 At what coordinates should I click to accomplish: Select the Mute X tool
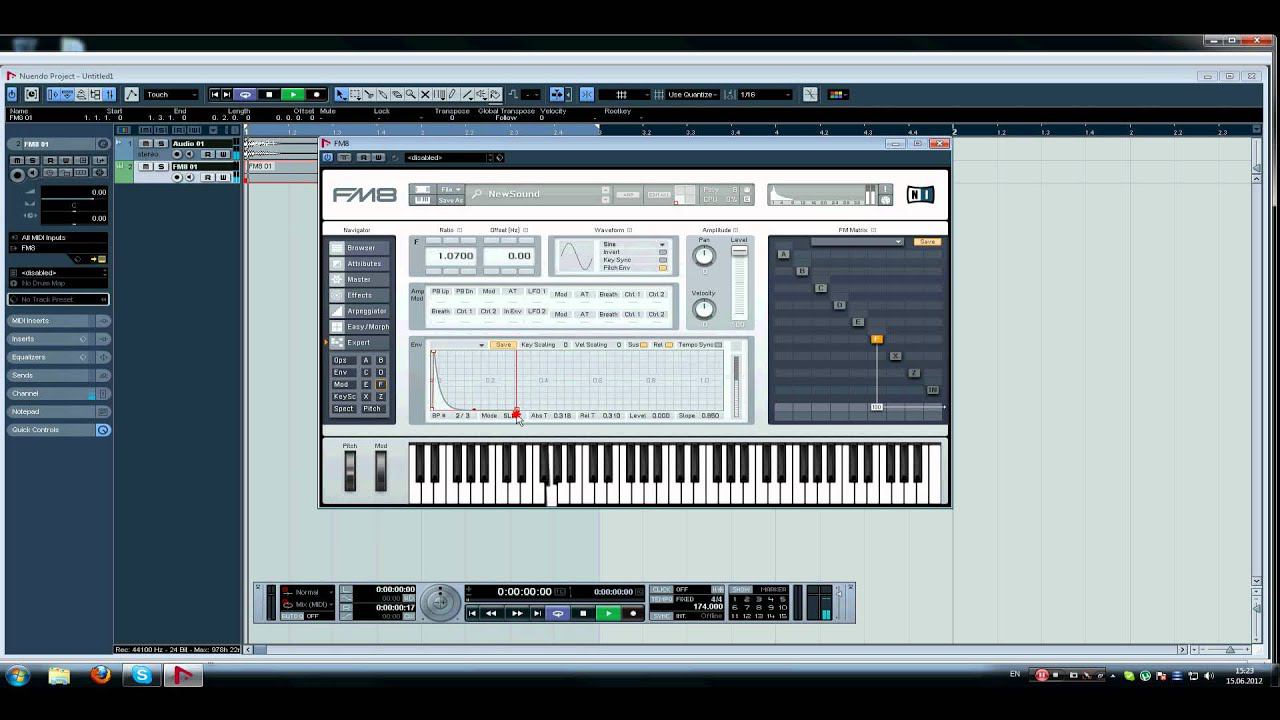(425, 94)
